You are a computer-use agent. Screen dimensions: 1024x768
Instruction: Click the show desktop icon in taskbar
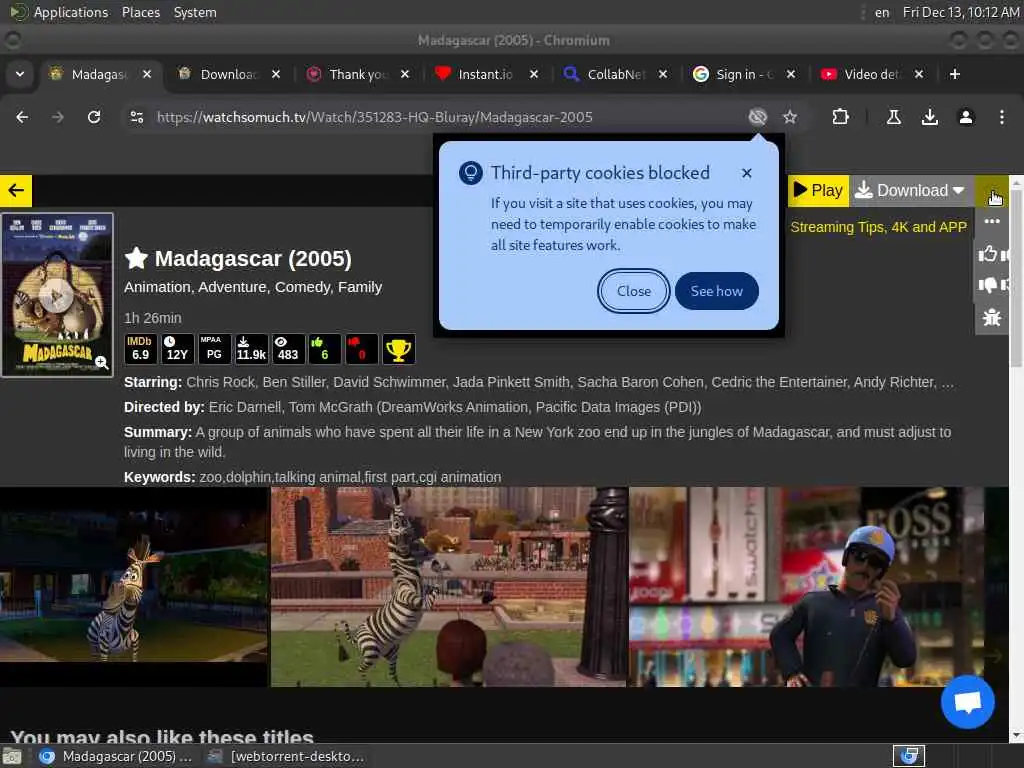tap(12, 756)
